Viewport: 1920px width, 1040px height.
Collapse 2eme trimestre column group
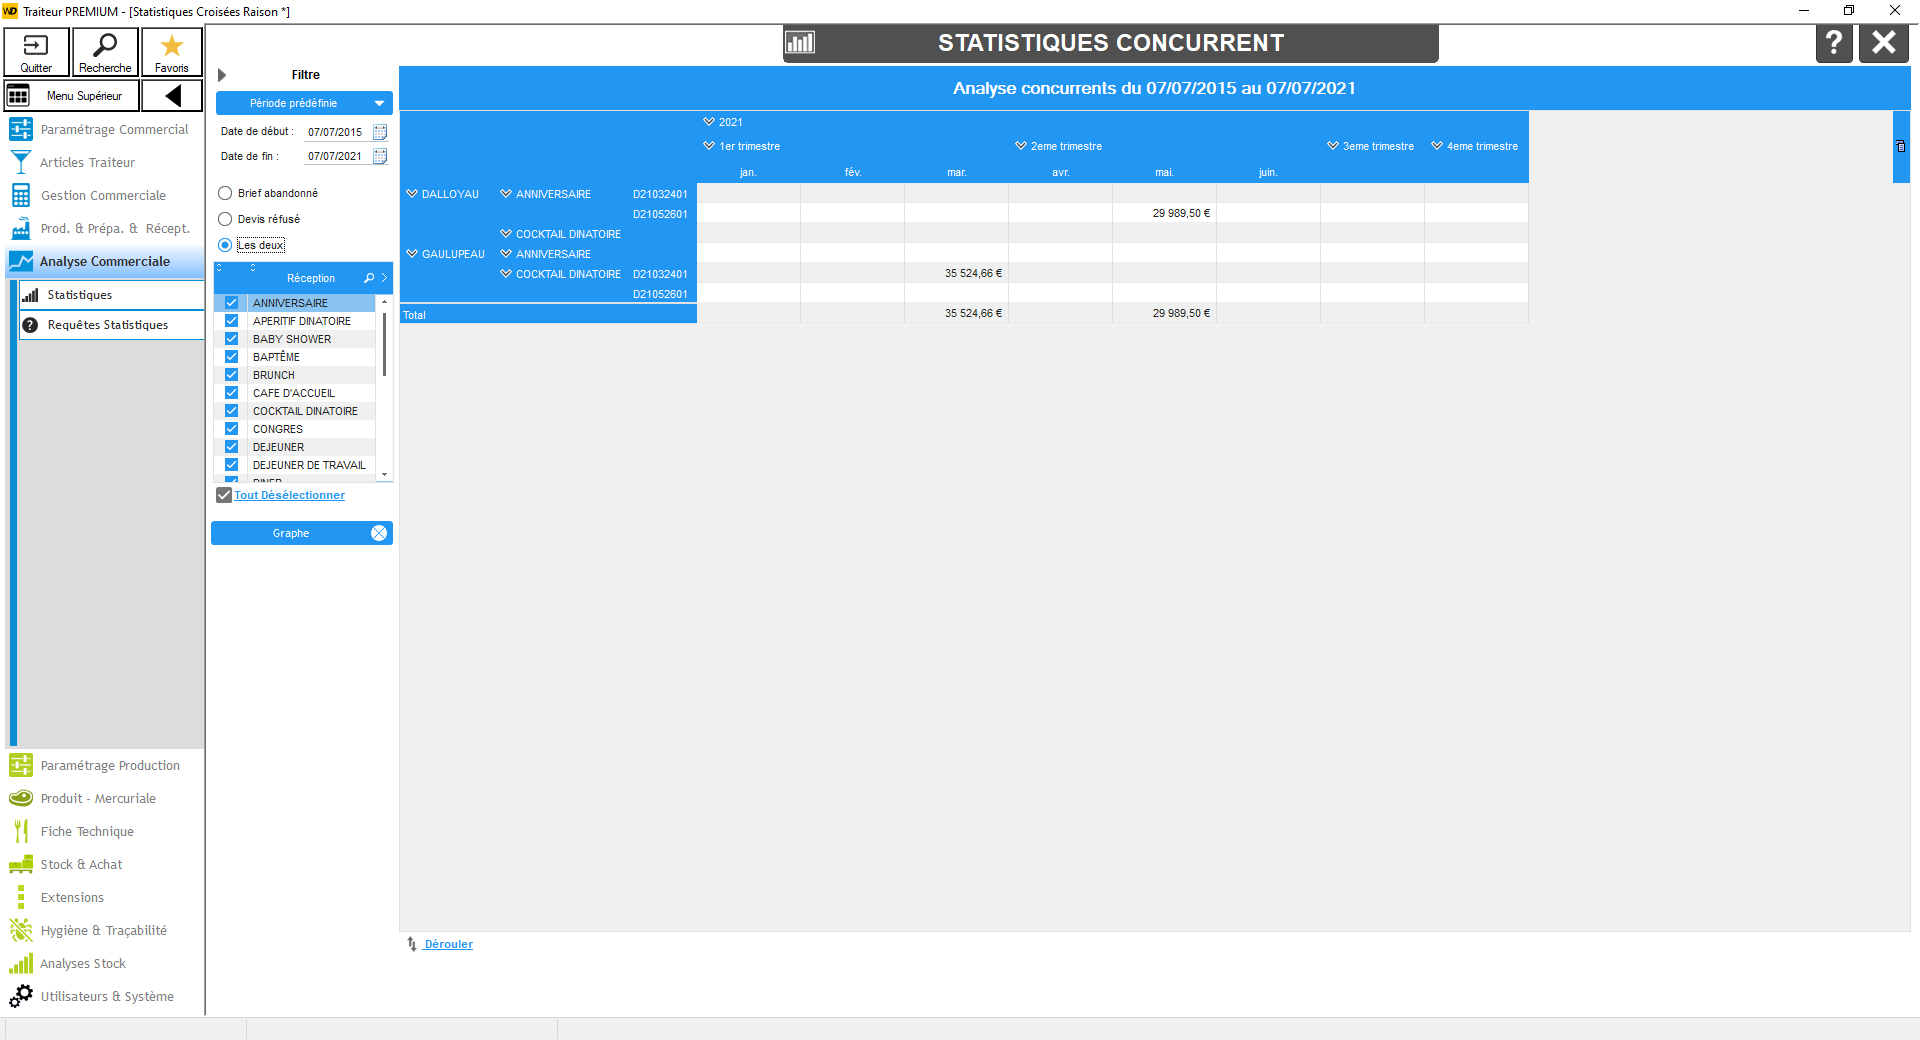[1021, 146]
